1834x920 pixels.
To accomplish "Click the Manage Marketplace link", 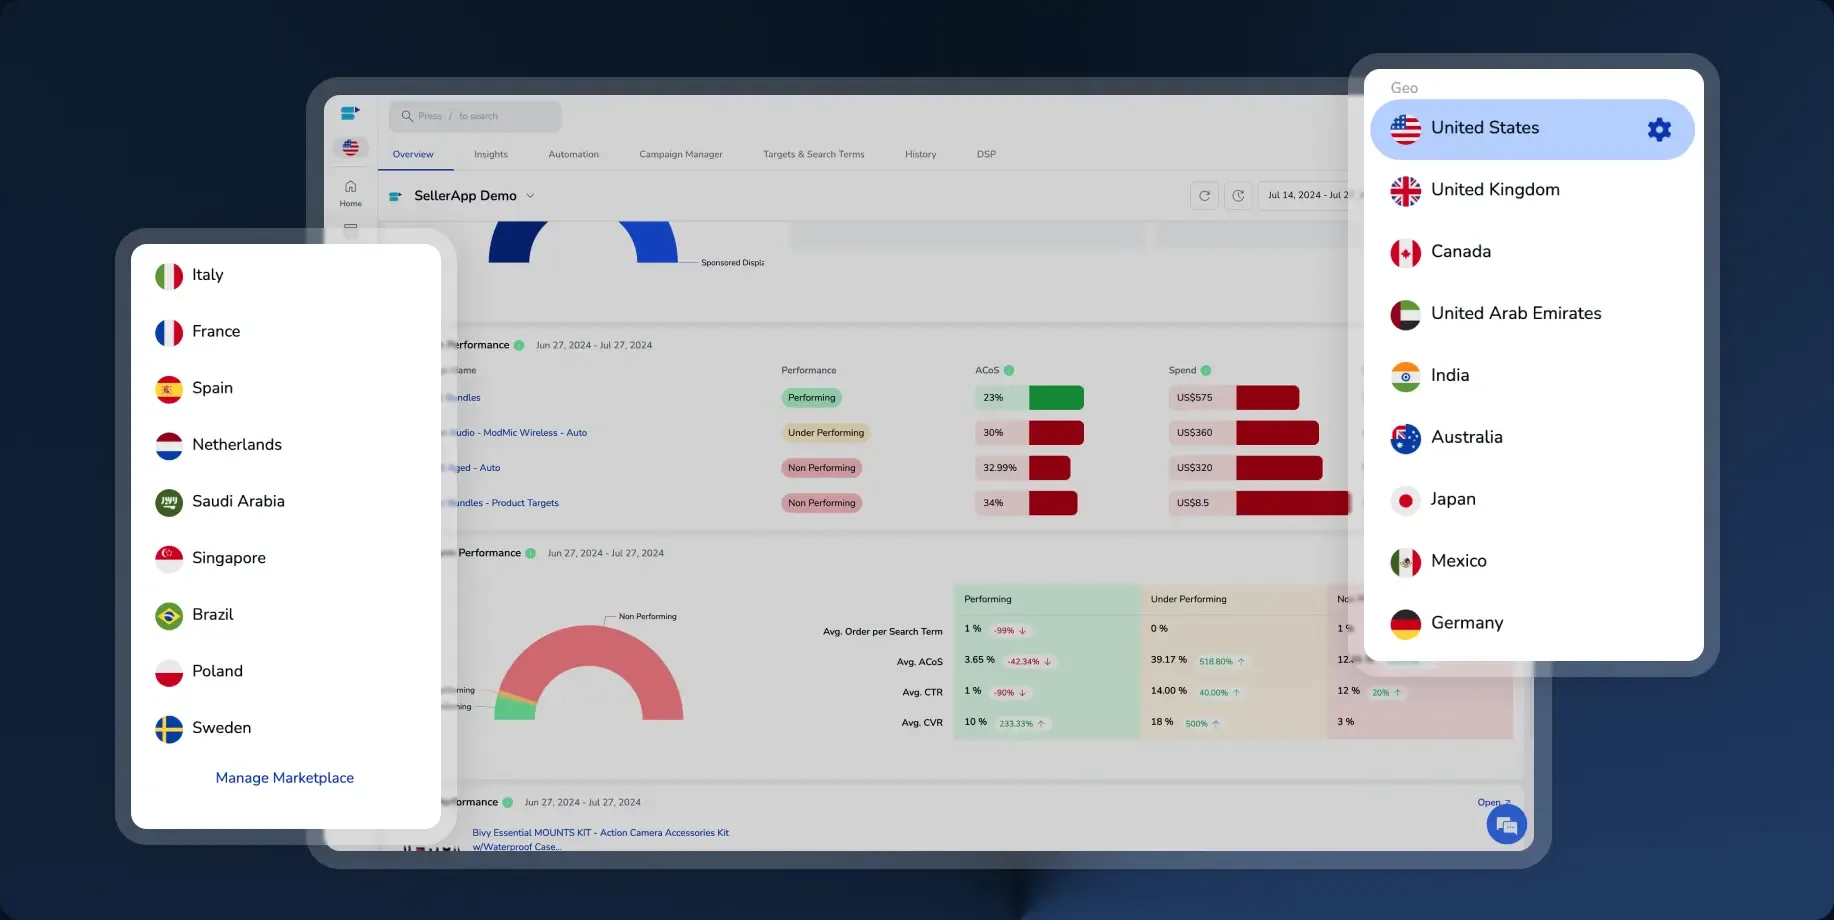I will (285, 778).
